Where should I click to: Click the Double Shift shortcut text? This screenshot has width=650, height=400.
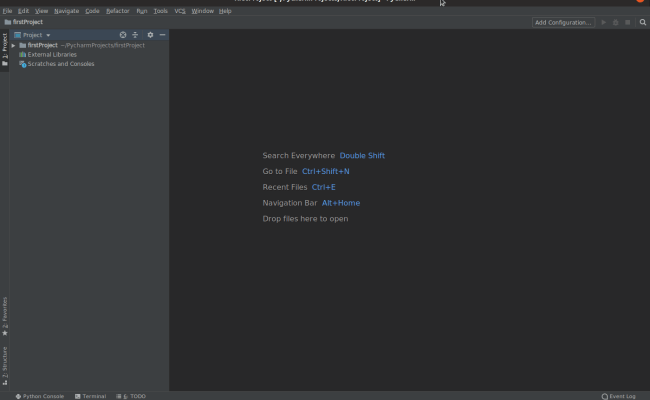click(362, 155)
